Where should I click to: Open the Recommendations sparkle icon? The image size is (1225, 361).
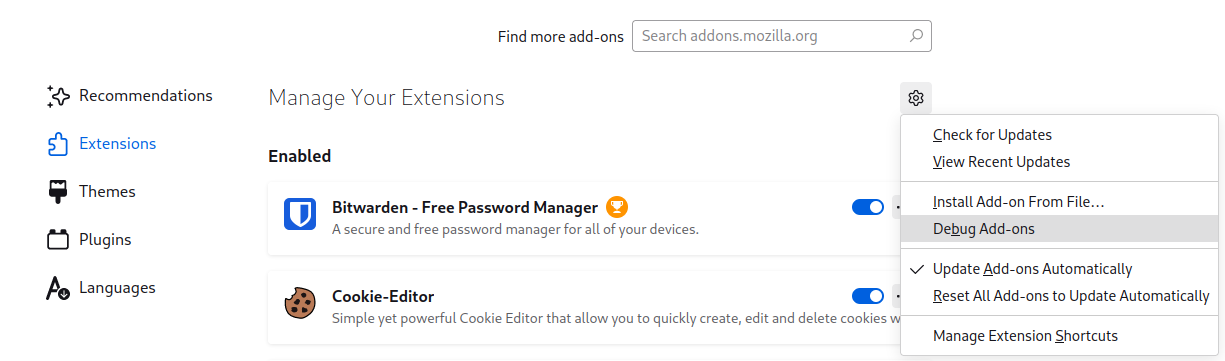pyautogui.click(x=58, y=96)
